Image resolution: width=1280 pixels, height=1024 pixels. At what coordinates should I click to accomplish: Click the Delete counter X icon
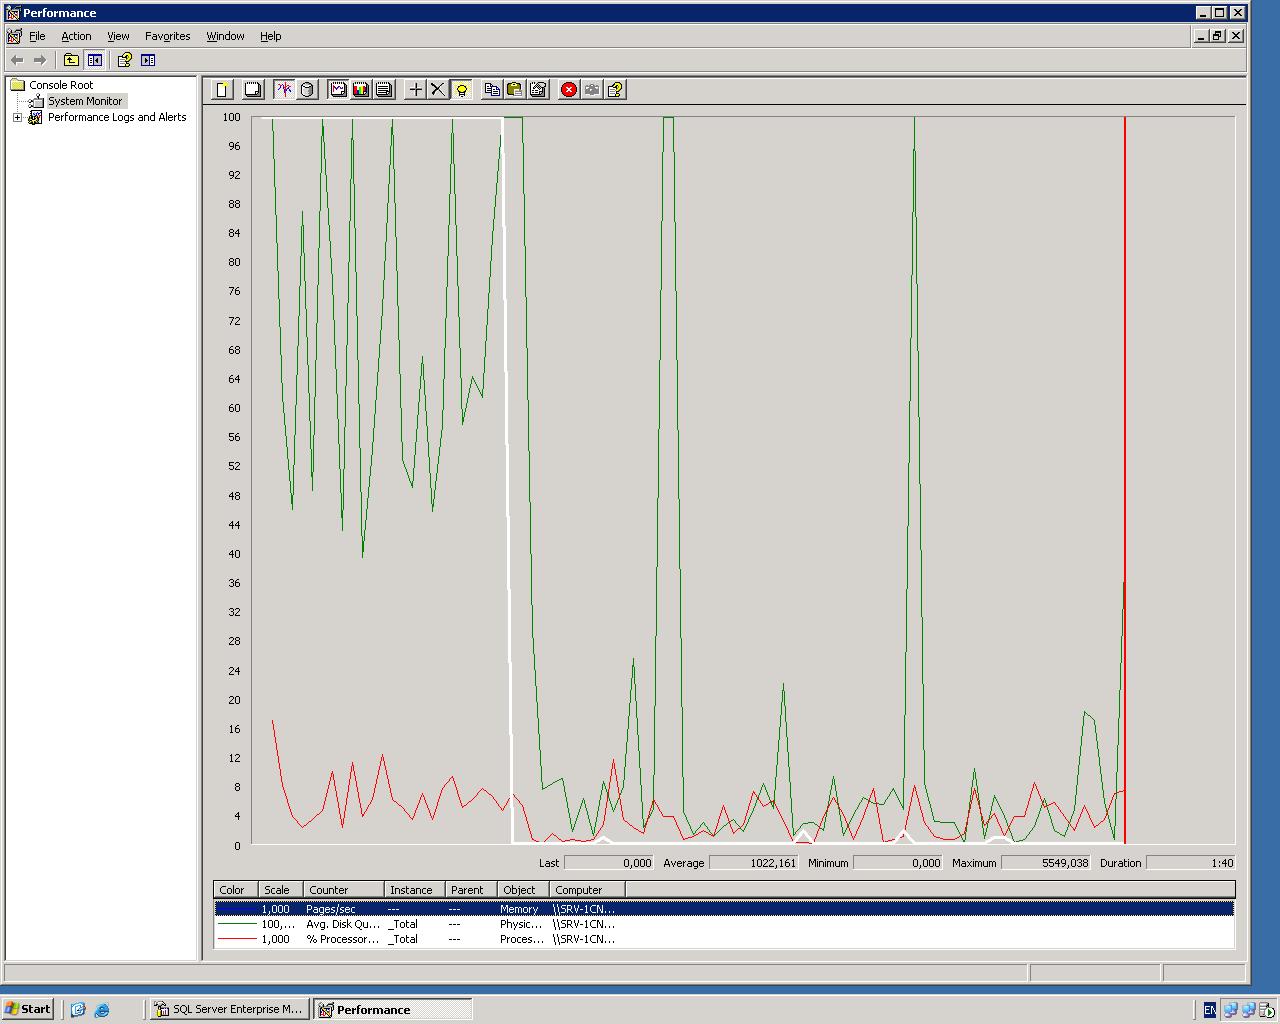click(438, 90)
